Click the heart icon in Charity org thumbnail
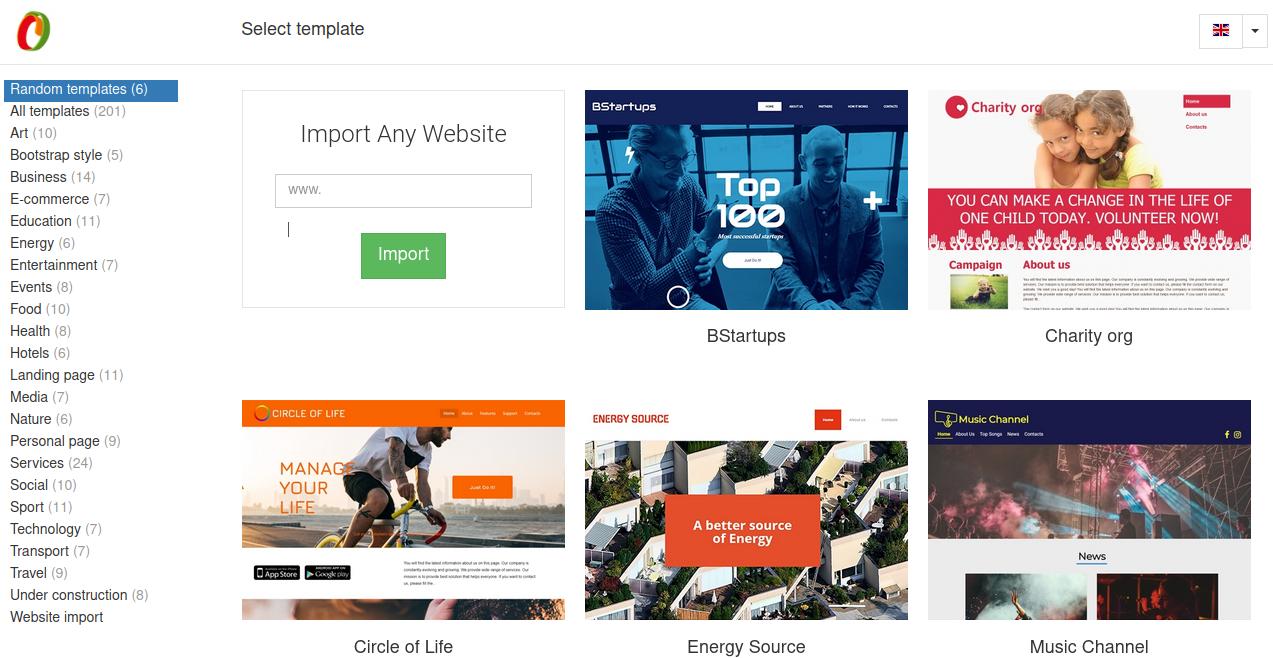1273x658 pixels. tap(957, 107)
